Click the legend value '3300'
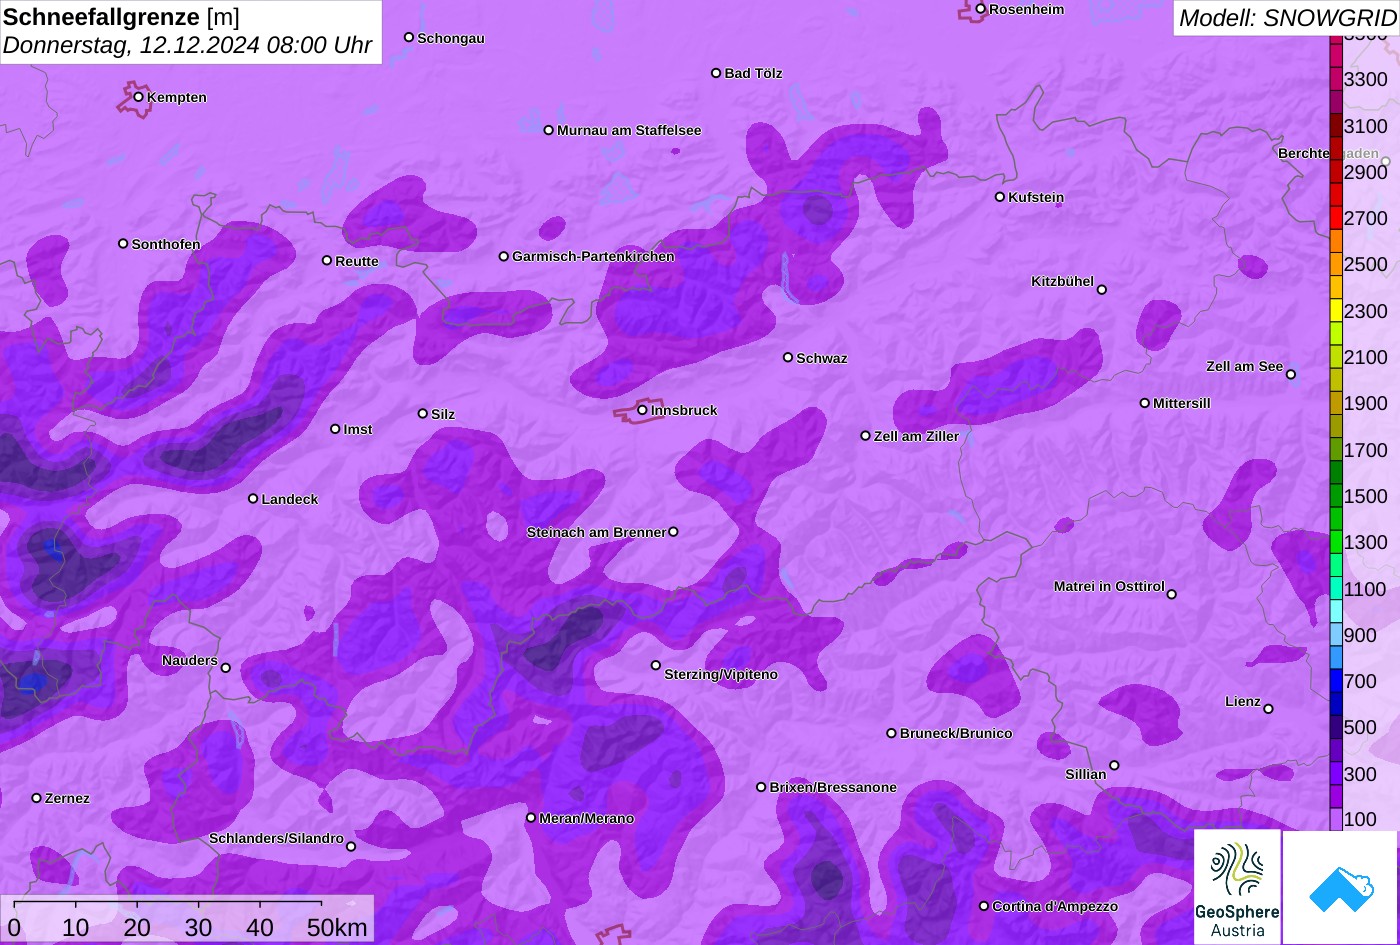 [x=1366, y=79]
